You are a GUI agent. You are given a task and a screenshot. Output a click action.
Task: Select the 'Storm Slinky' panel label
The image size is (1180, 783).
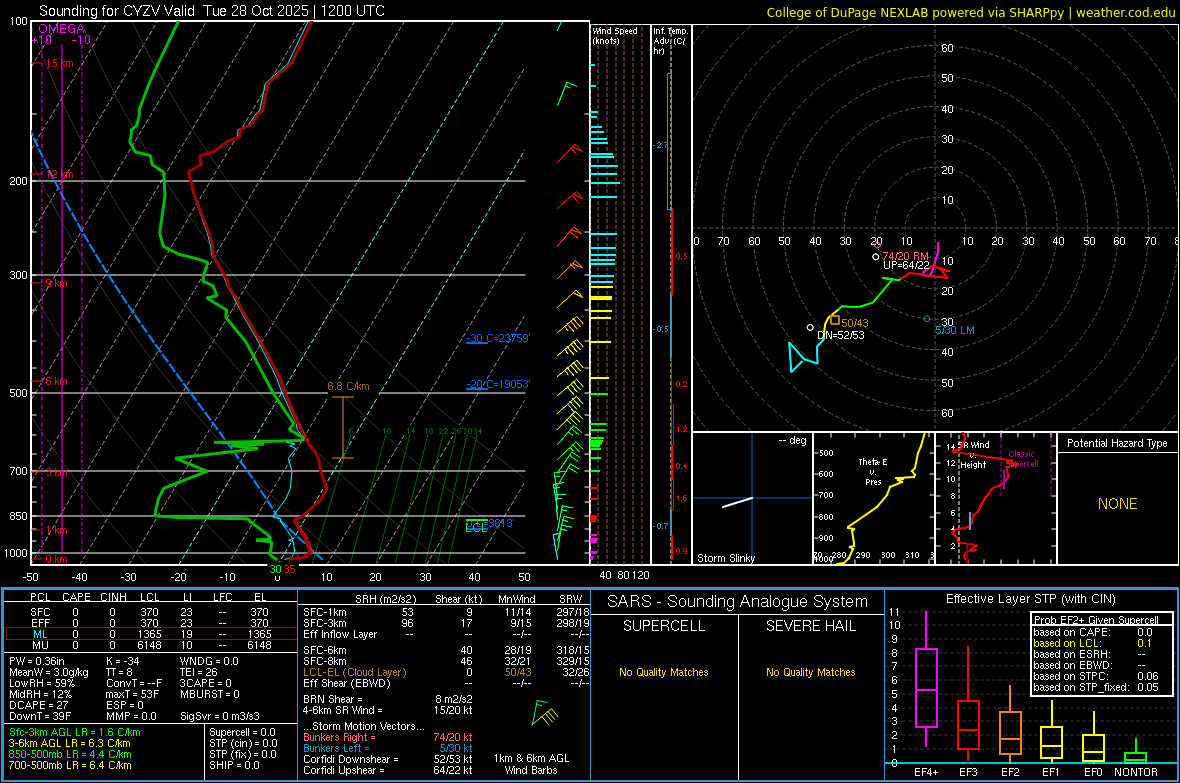(x=725, y=558)
